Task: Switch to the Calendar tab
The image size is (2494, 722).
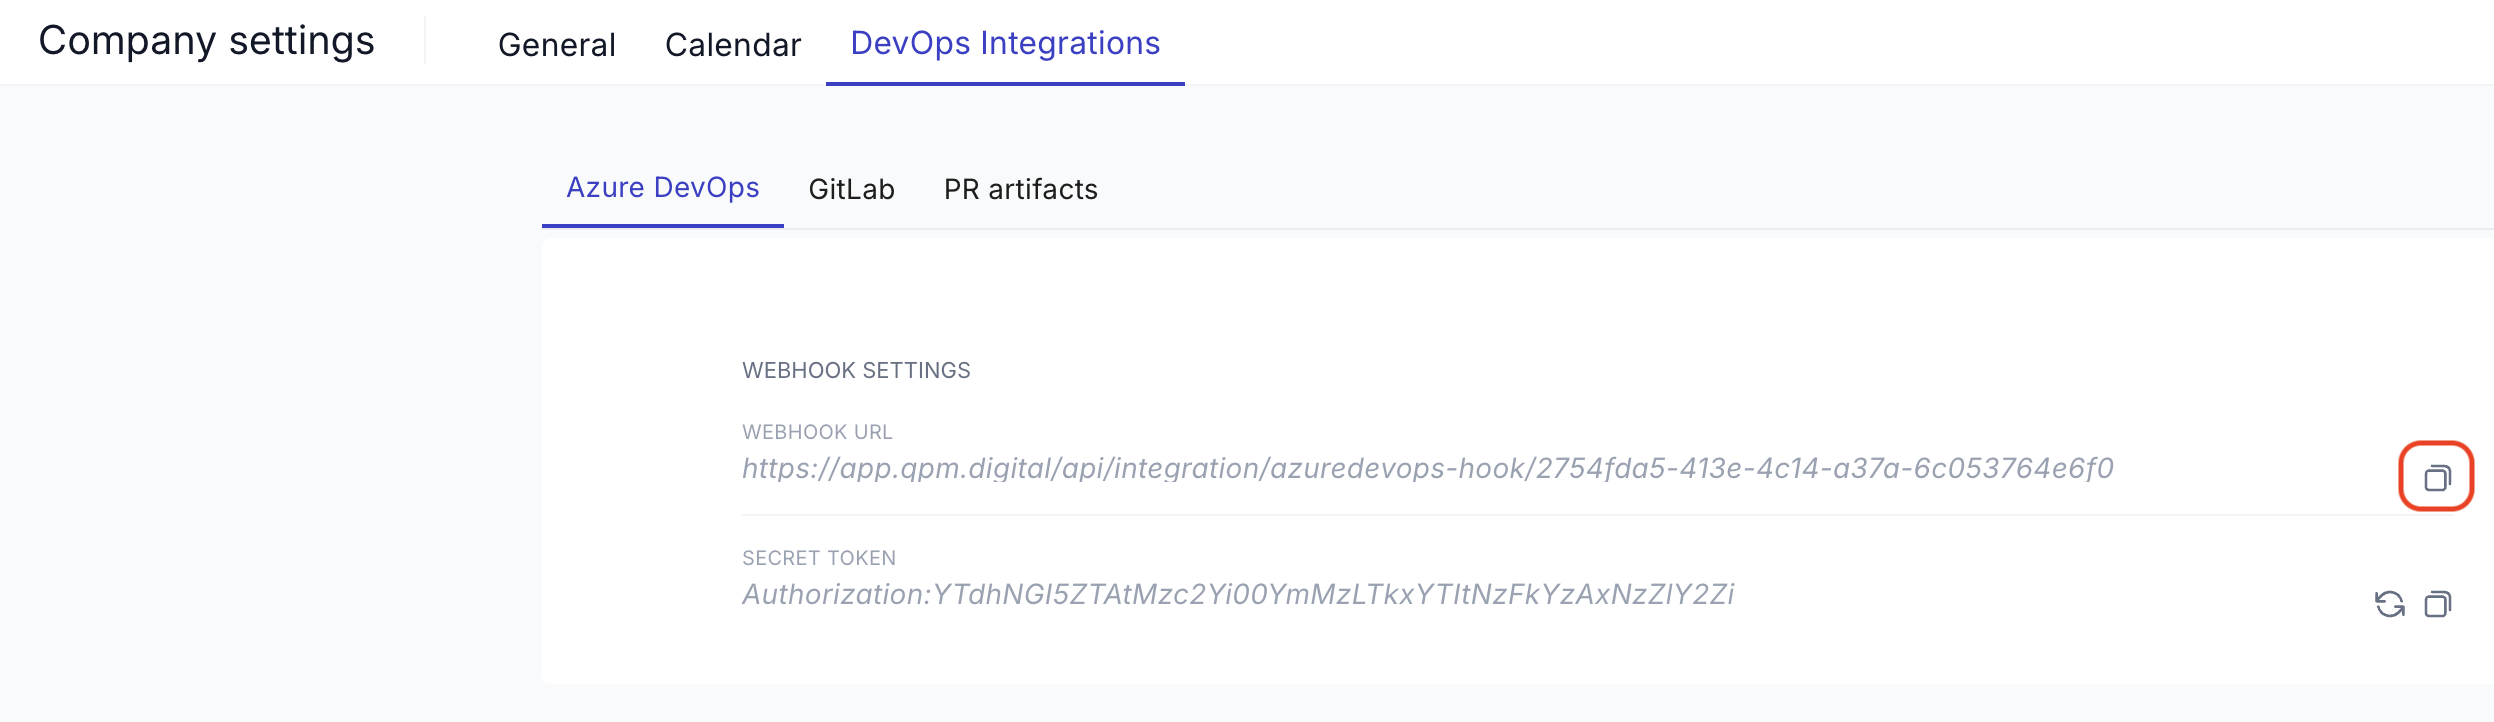Action: click(732, 45)
